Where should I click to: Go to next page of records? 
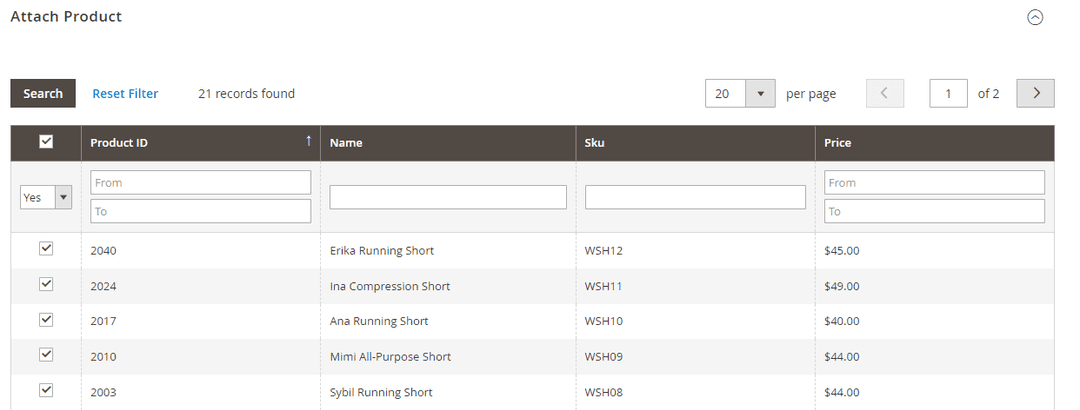1035,93
